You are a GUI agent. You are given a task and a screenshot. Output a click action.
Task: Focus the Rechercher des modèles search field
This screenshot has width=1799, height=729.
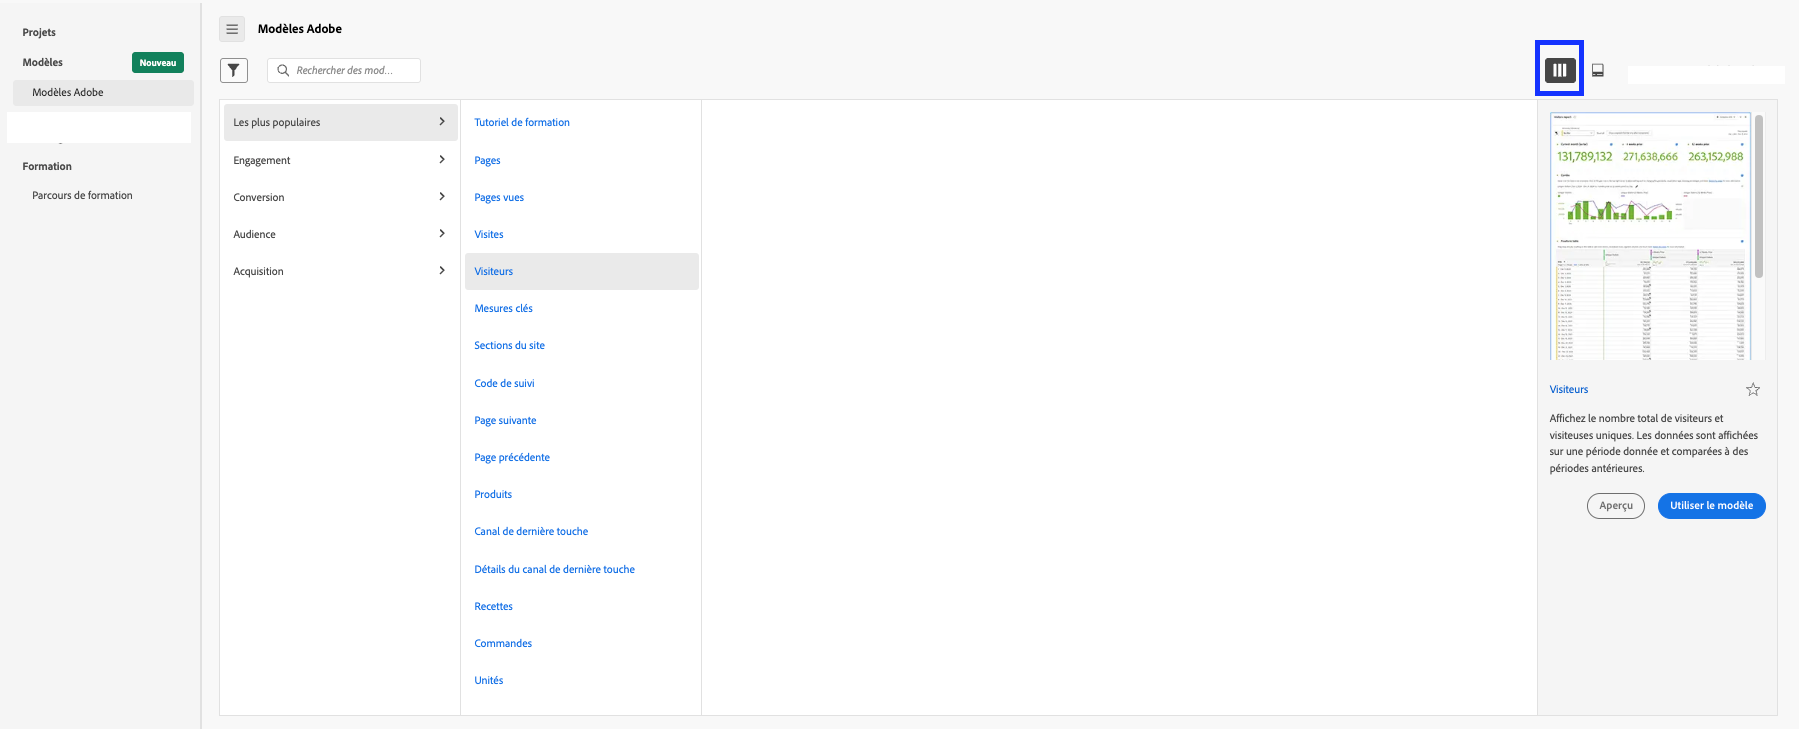click(344, 70)
